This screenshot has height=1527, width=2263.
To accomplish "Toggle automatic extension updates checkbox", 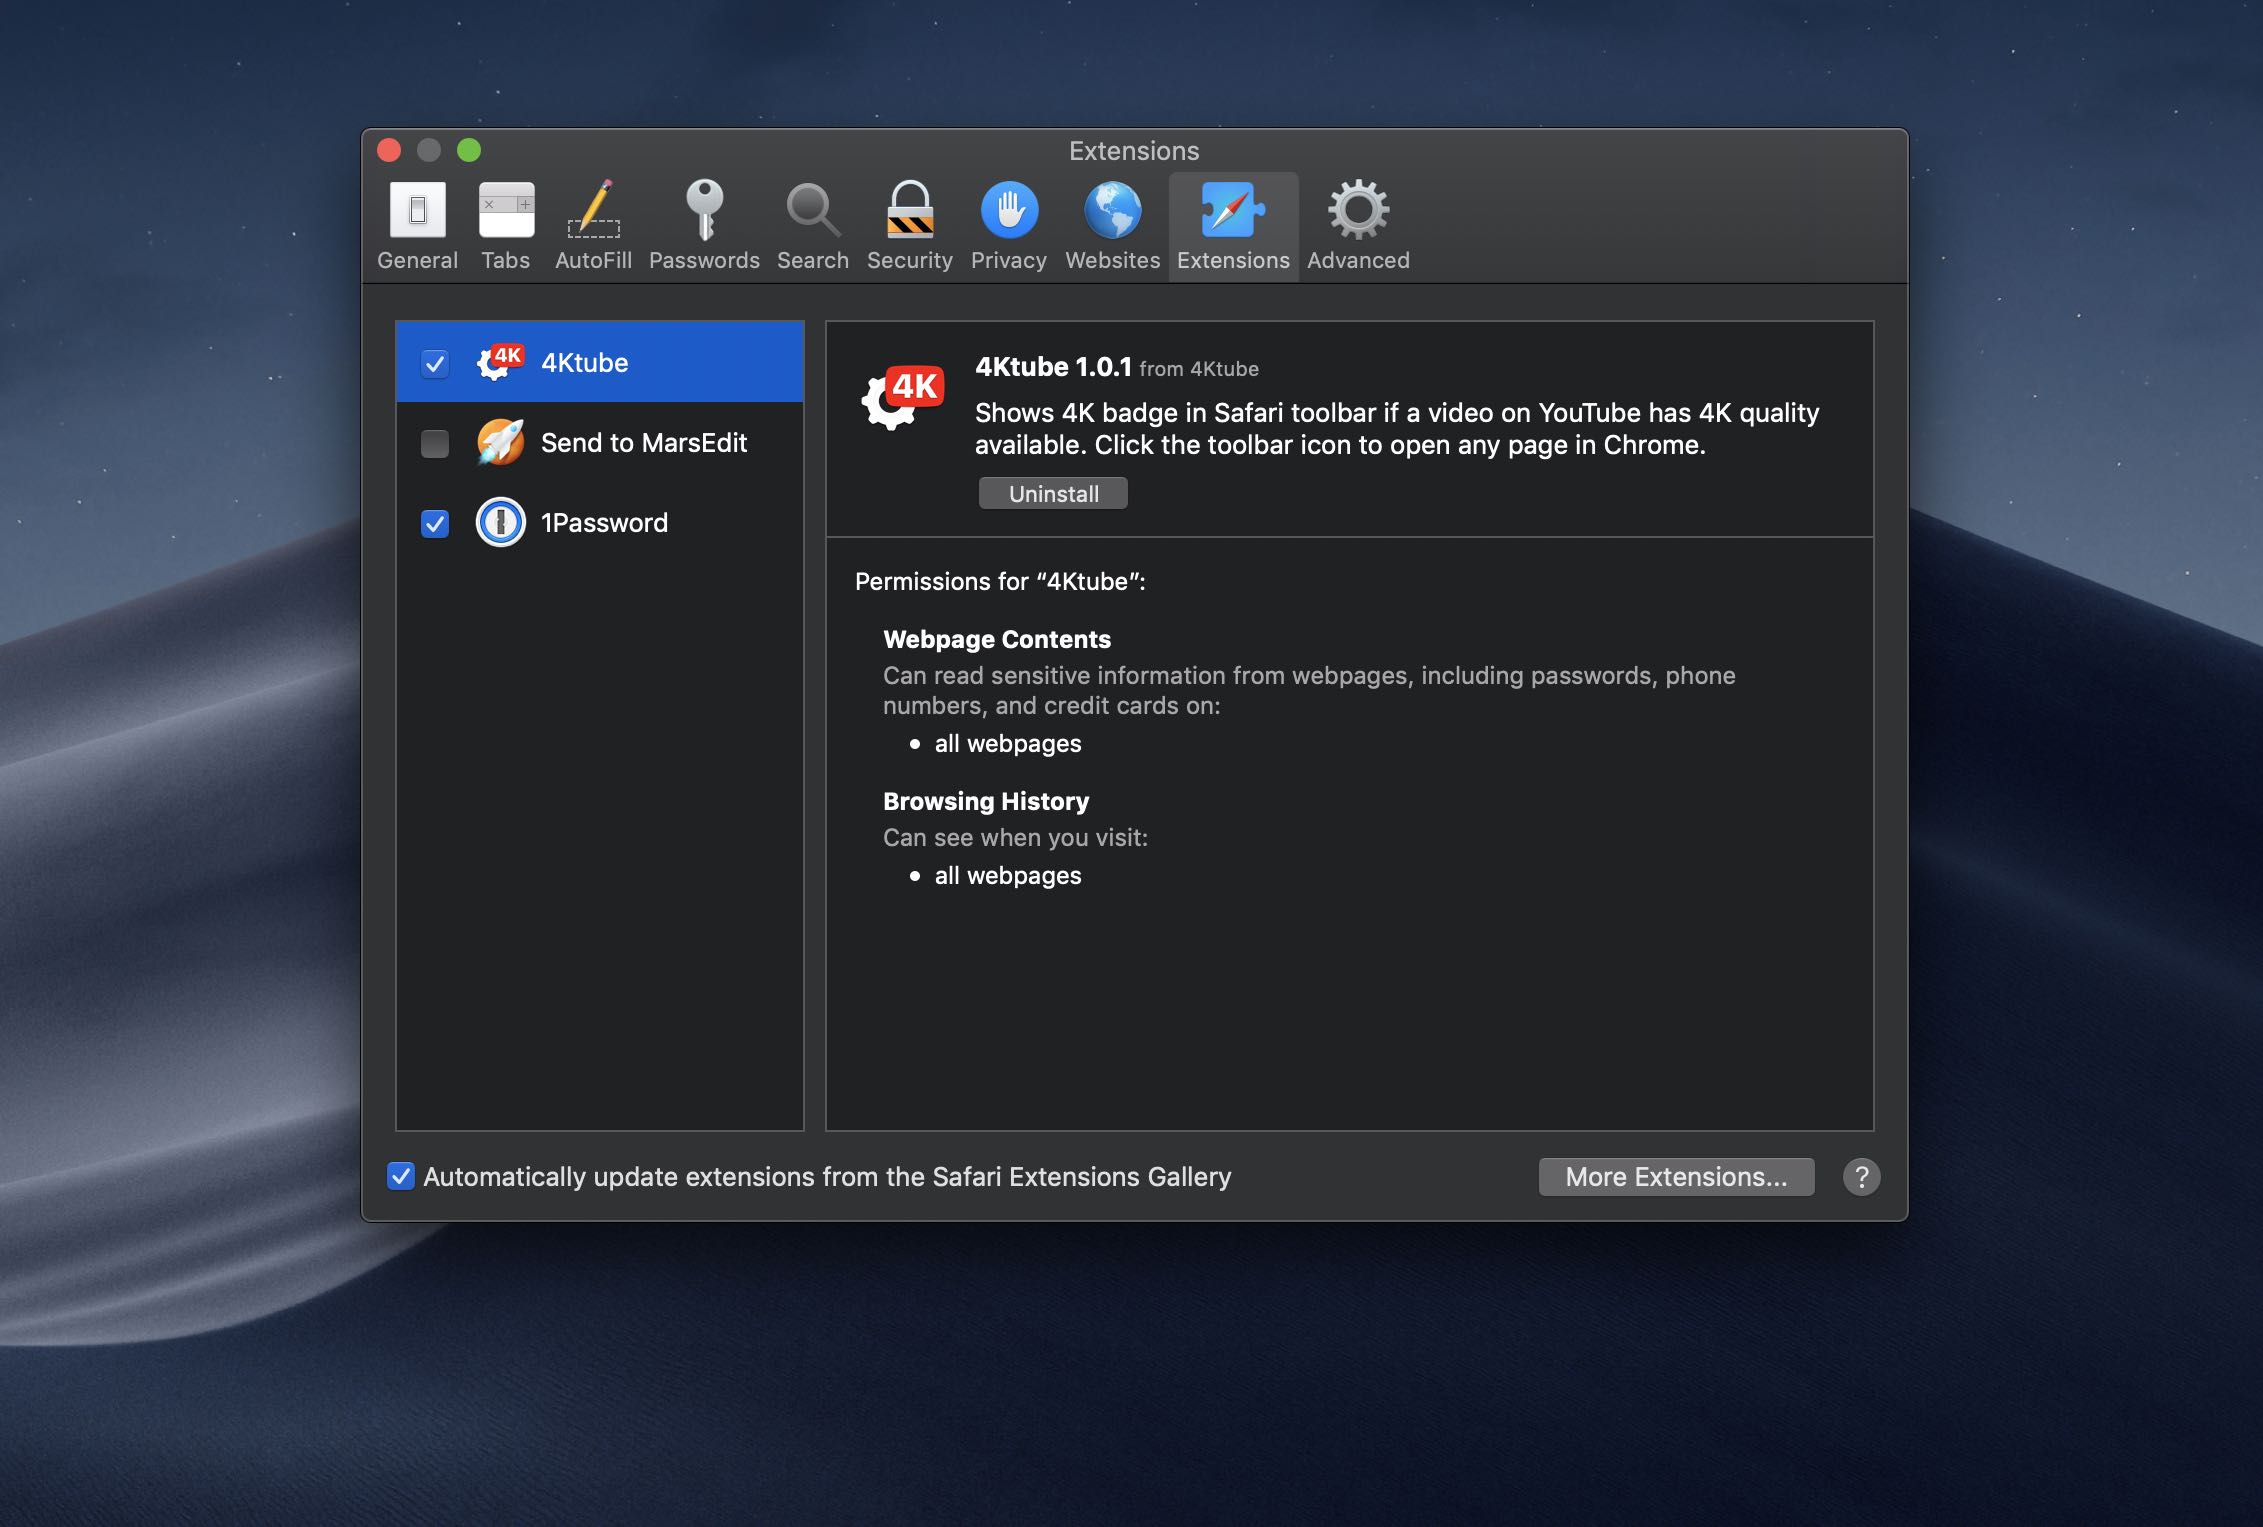I will 401,1176.
